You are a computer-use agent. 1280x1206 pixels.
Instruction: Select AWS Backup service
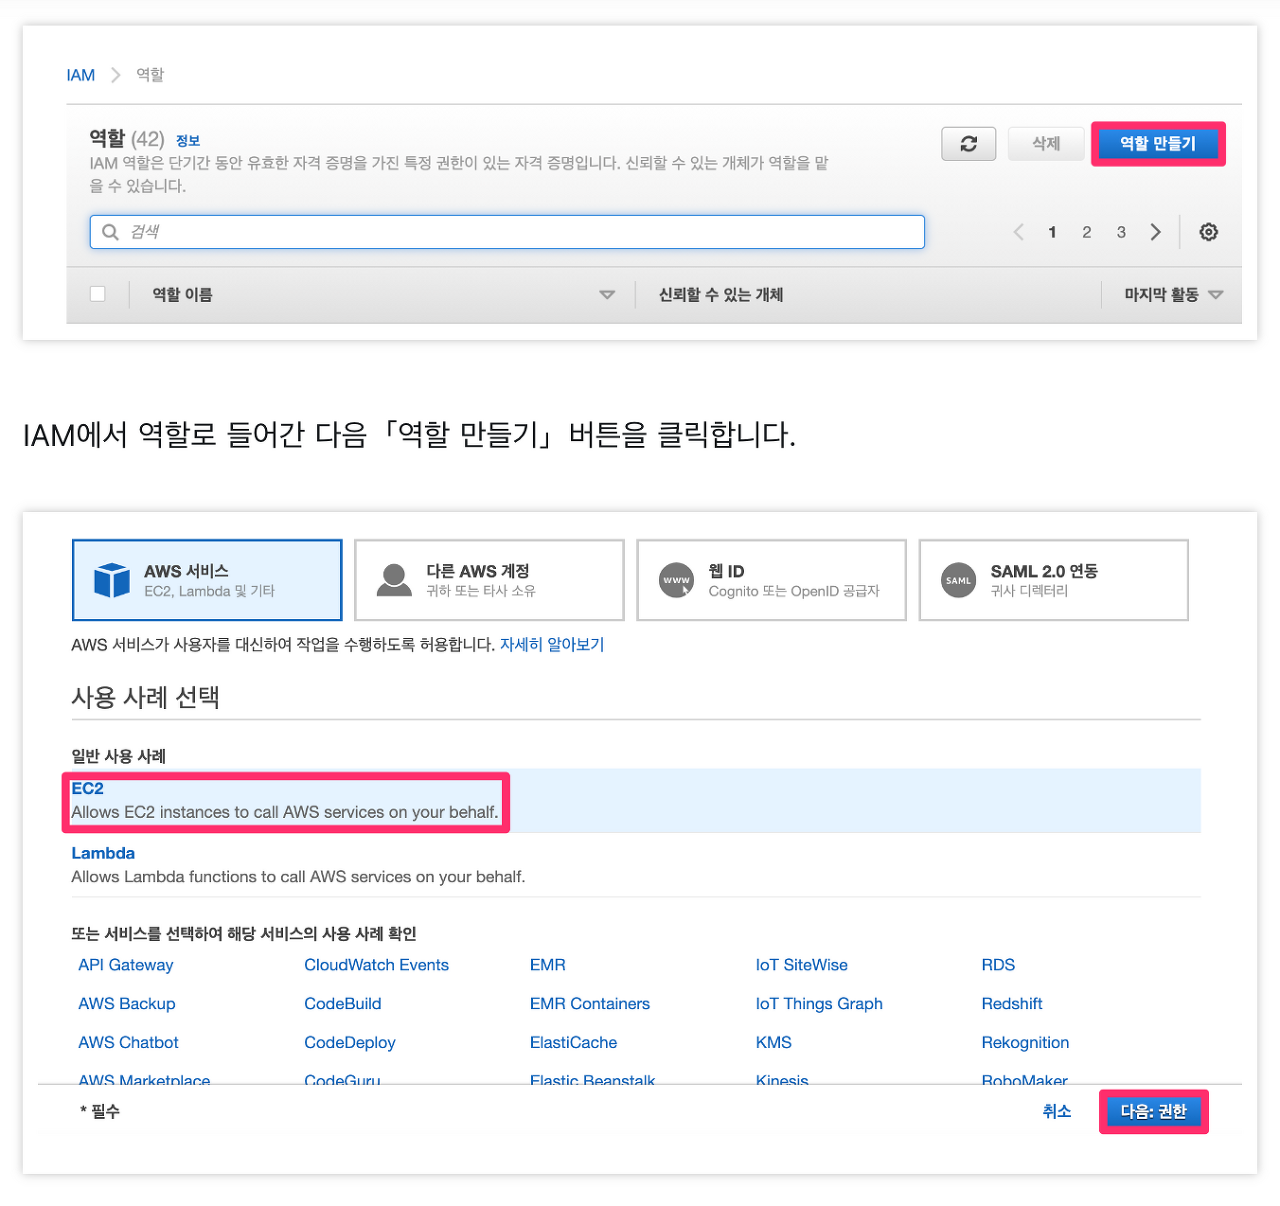click(x=127, y=1004)
